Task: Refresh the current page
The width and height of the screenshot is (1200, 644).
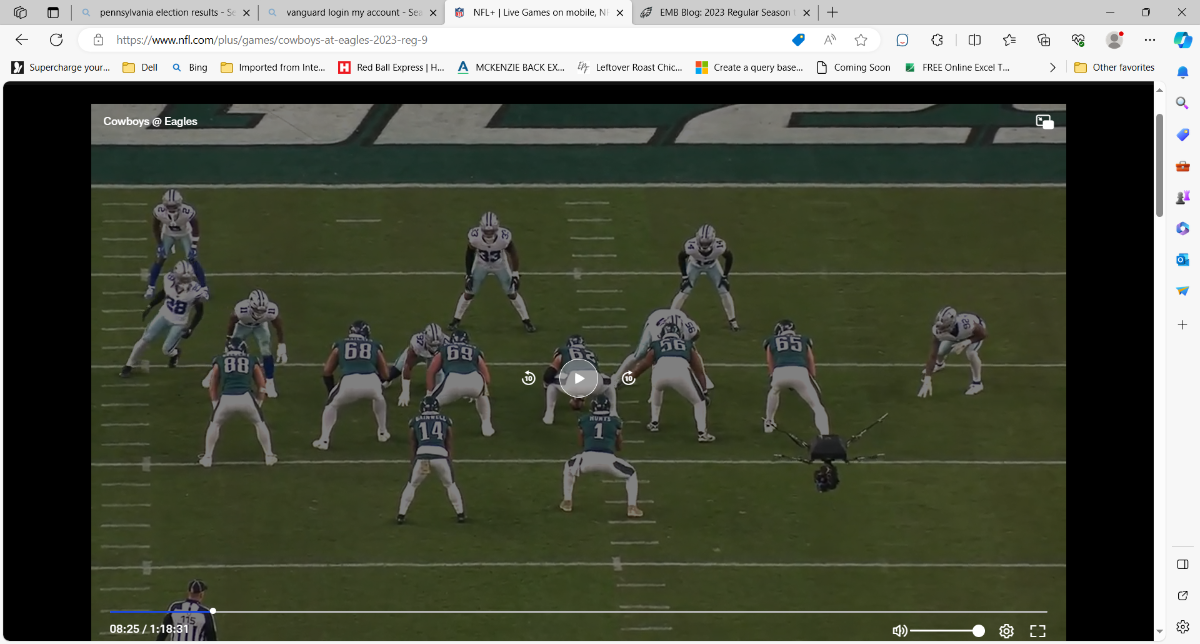Action: [x=56, y=40]
